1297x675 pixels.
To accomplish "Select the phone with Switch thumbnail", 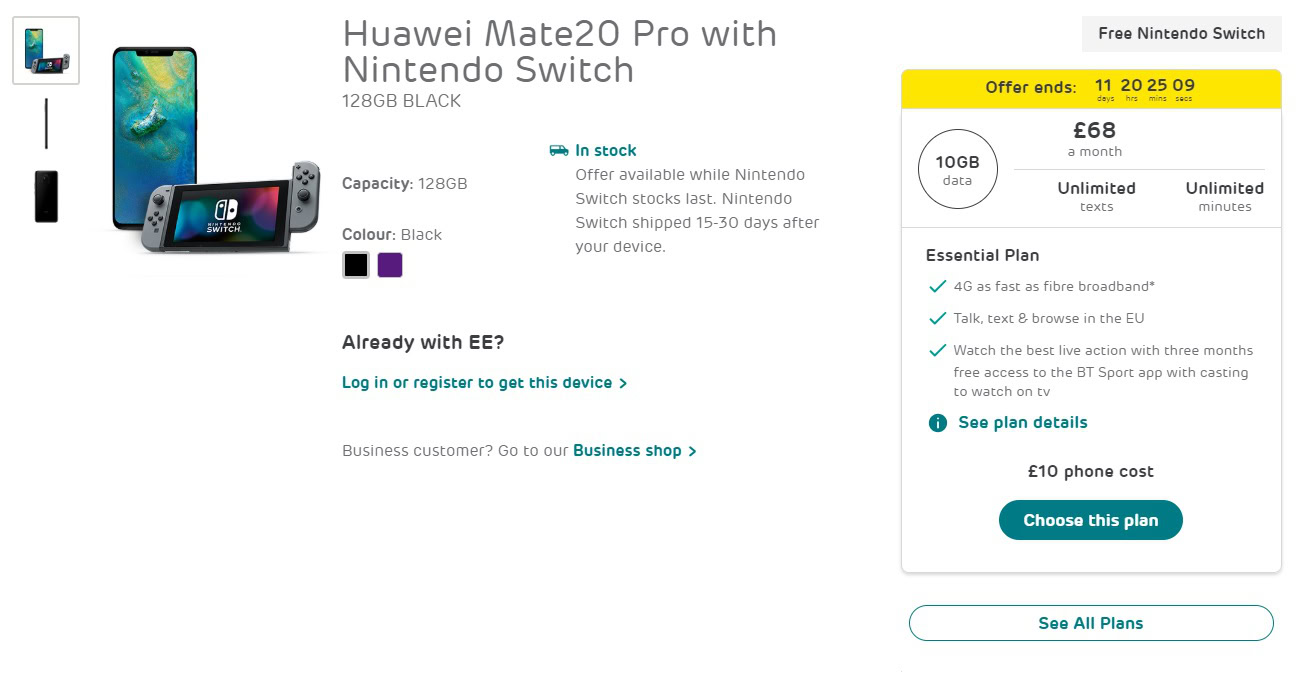I will tap(46, 50).
